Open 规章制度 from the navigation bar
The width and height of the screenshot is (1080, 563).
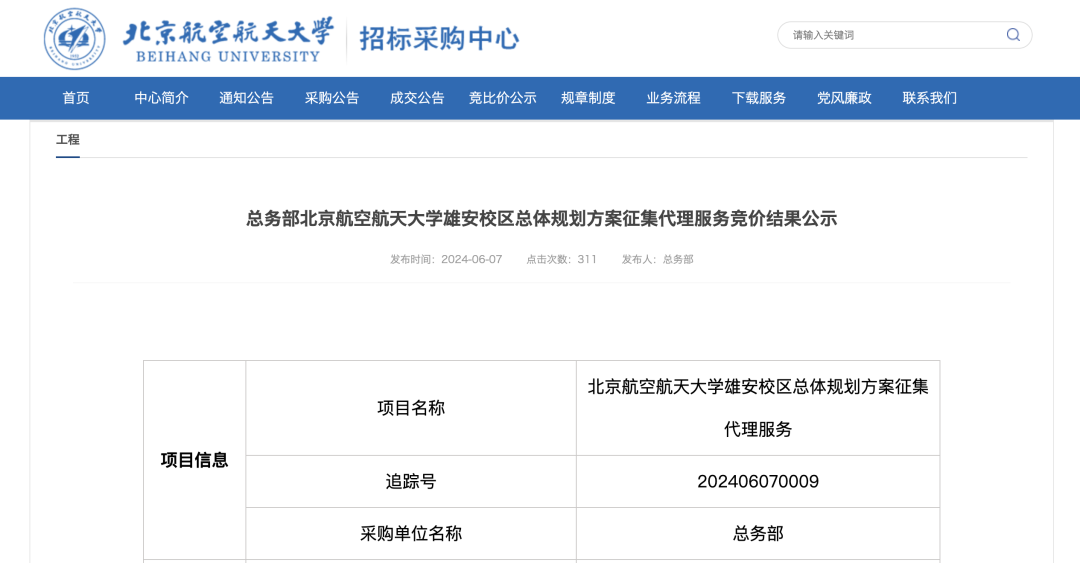588,98
